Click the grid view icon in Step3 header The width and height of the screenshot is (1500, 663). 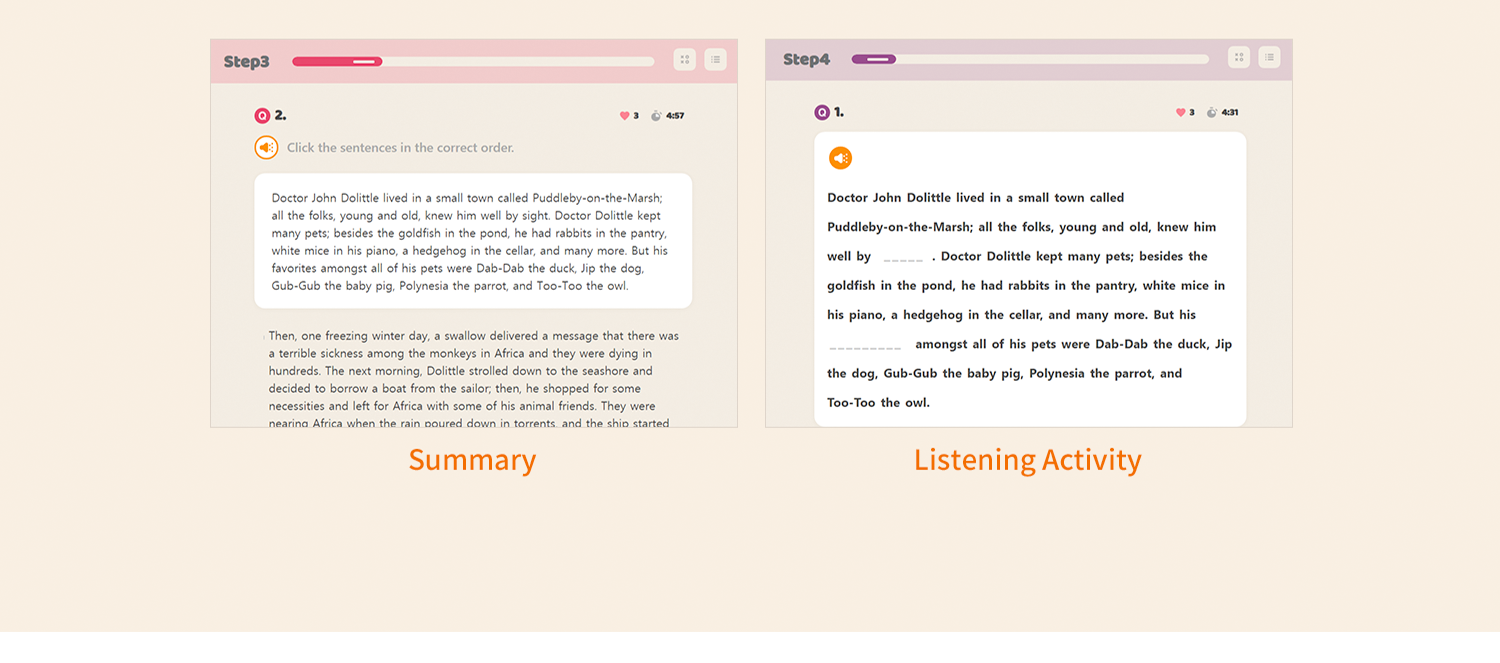pyautogui.click(x=684, y=60)
